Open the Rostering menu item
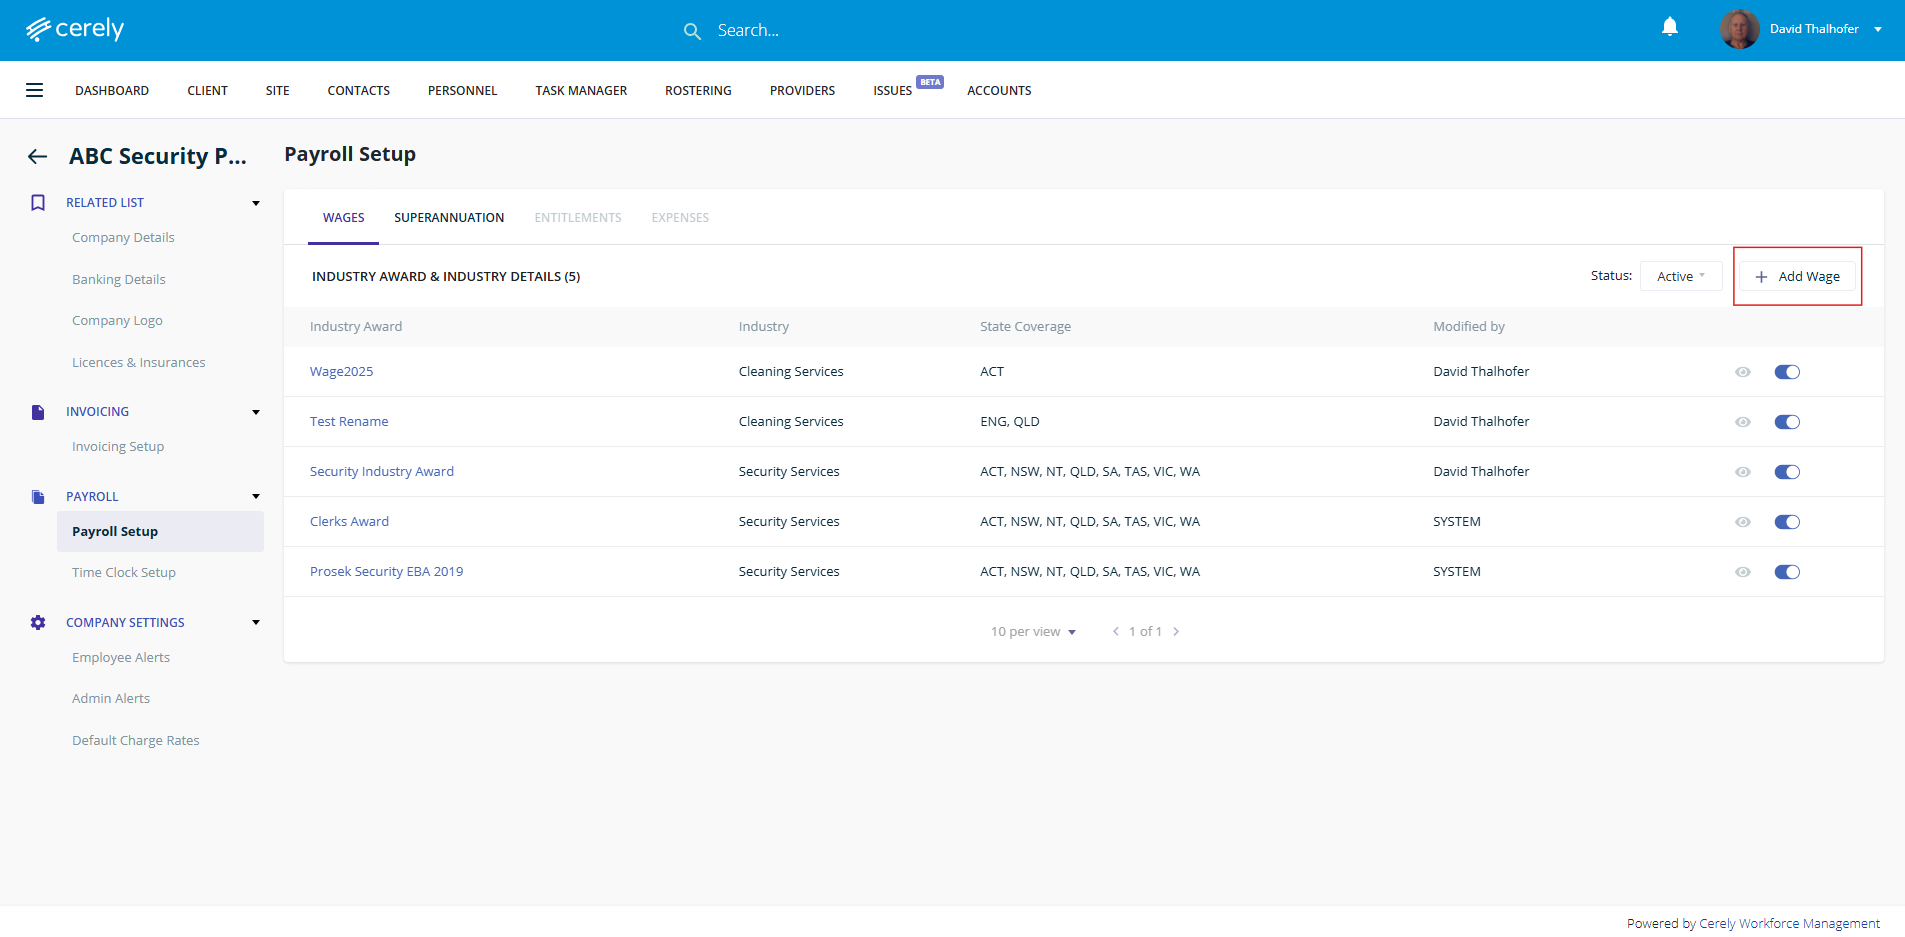1905x937 pixels. (x=698, y=91)
